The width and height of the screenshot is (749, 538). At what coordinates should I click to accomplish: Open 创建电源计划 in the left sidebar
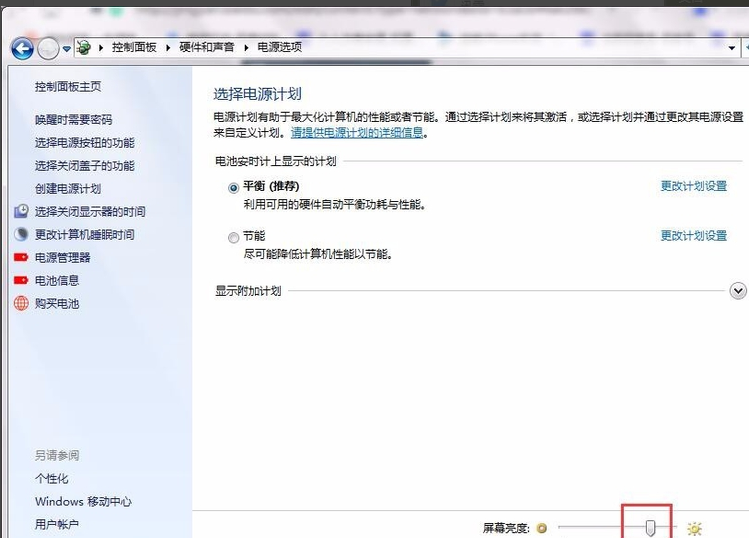click(68, 189)
